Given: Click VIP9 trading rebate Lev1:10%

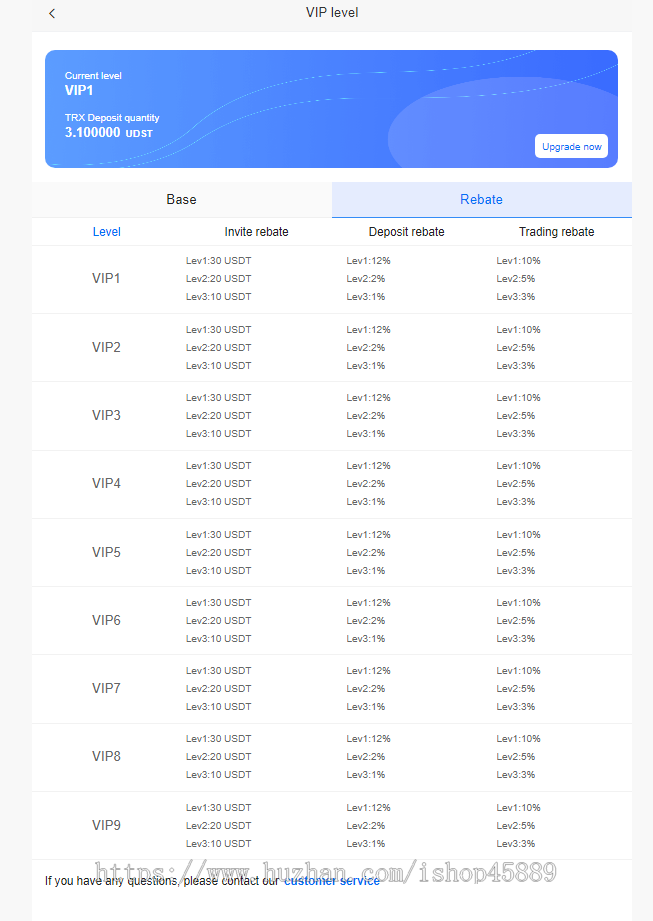Looking at the screenshot, I should click(519, 808).
